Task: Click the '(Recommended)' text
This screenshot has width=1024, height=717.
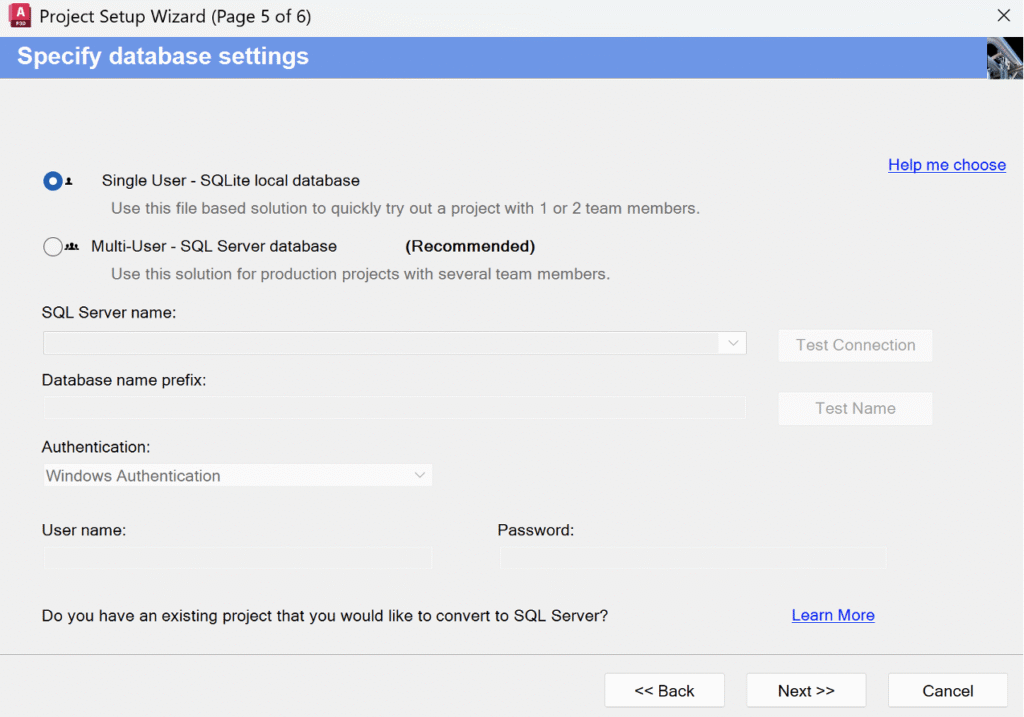Action: [x=470, y=246]
